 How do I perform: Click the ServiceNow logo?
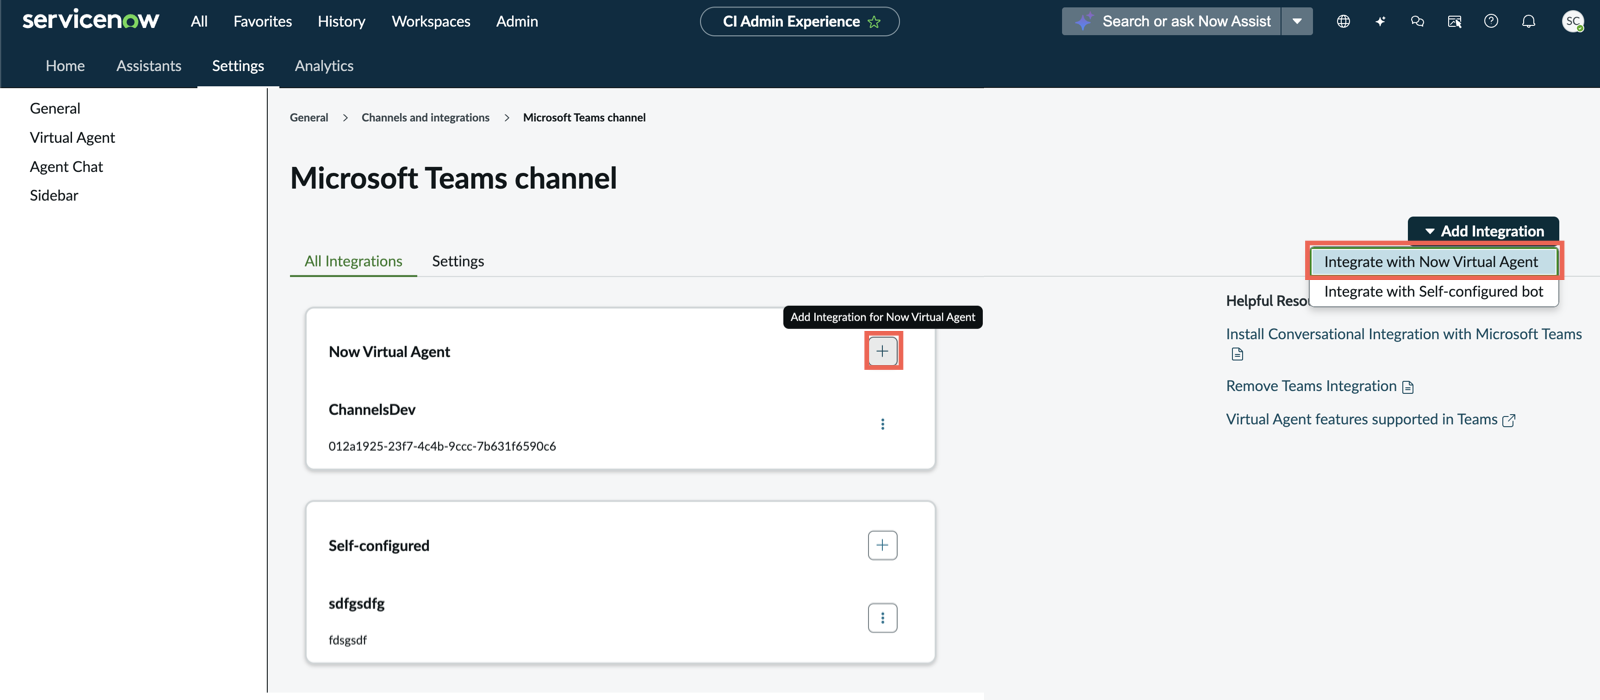(x=90, y=20)
